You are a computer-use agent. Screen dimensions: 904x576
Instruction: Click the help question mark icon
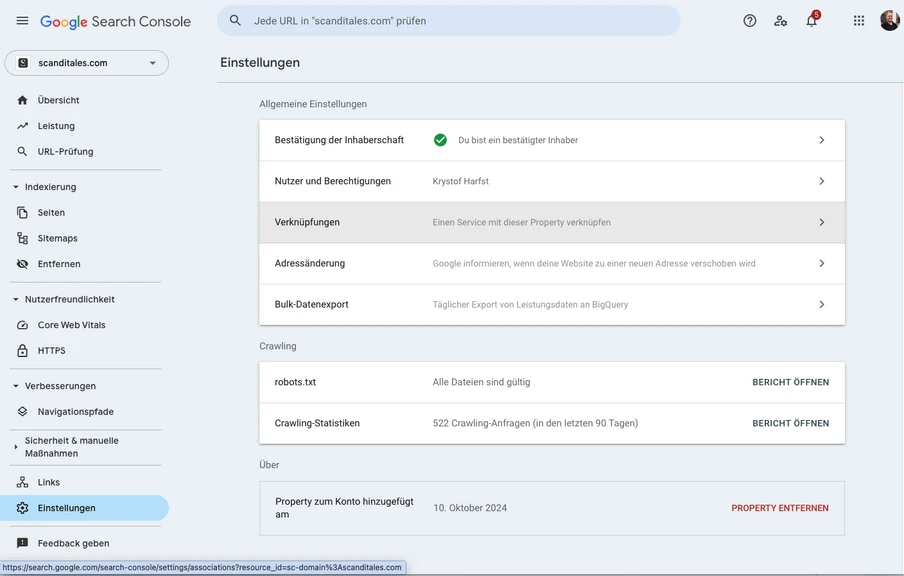(x=750, y=21)
